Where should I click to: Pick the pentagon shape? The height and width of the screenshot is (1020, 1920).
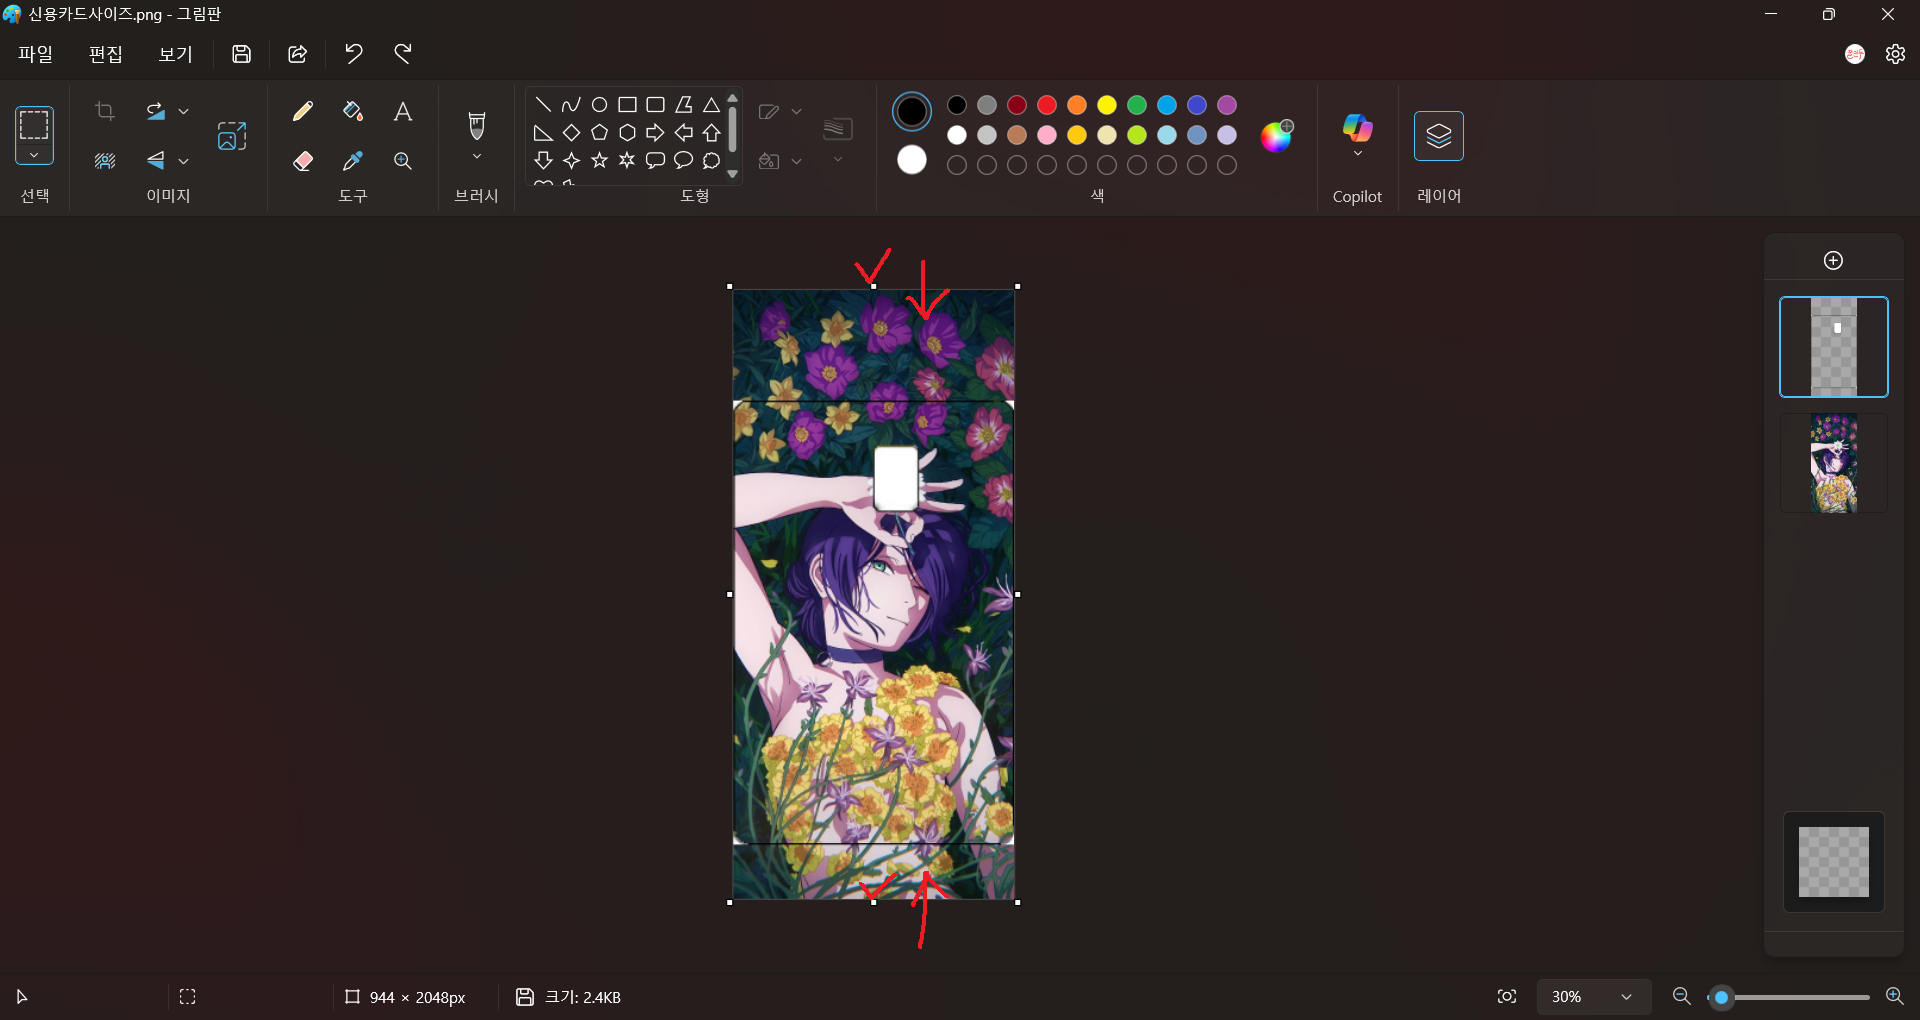599,132
